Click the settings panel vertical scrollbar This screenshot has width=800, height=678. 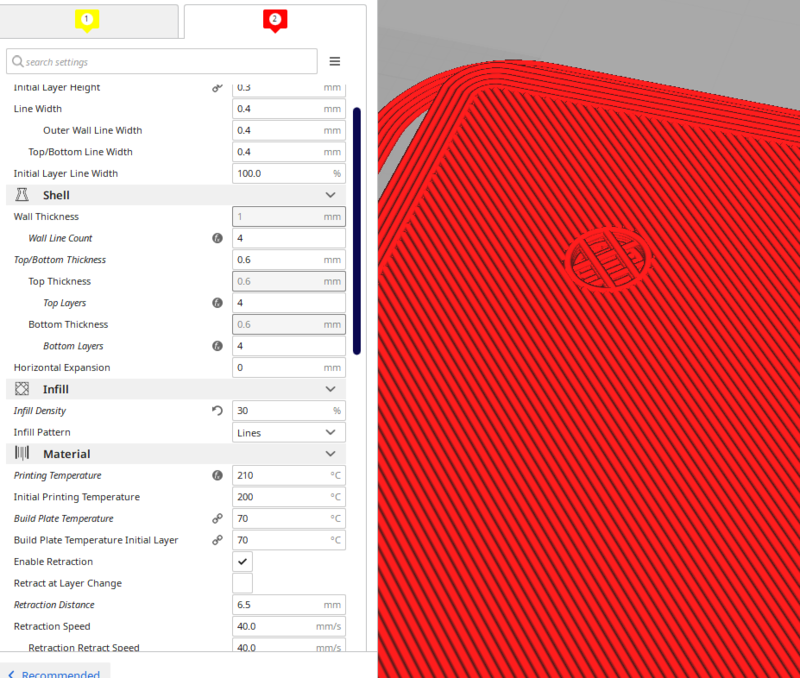pyautogui.click(x=357, y=231)
